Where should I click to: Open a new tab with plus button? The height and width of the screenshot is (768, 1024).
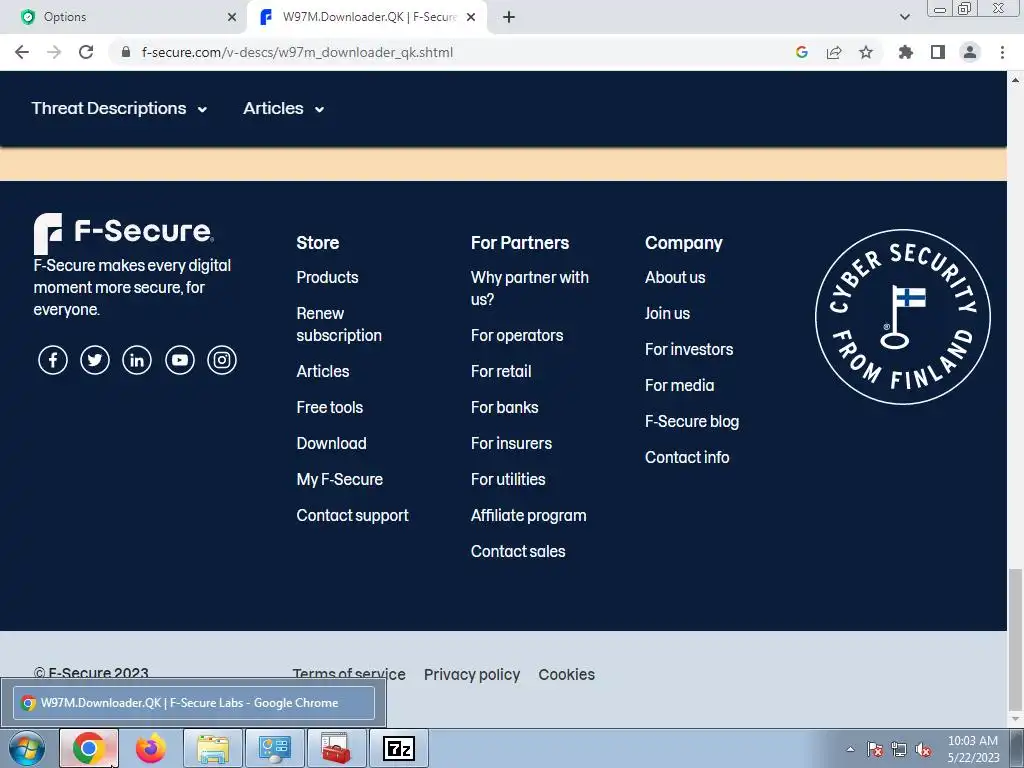coord(509,17)
